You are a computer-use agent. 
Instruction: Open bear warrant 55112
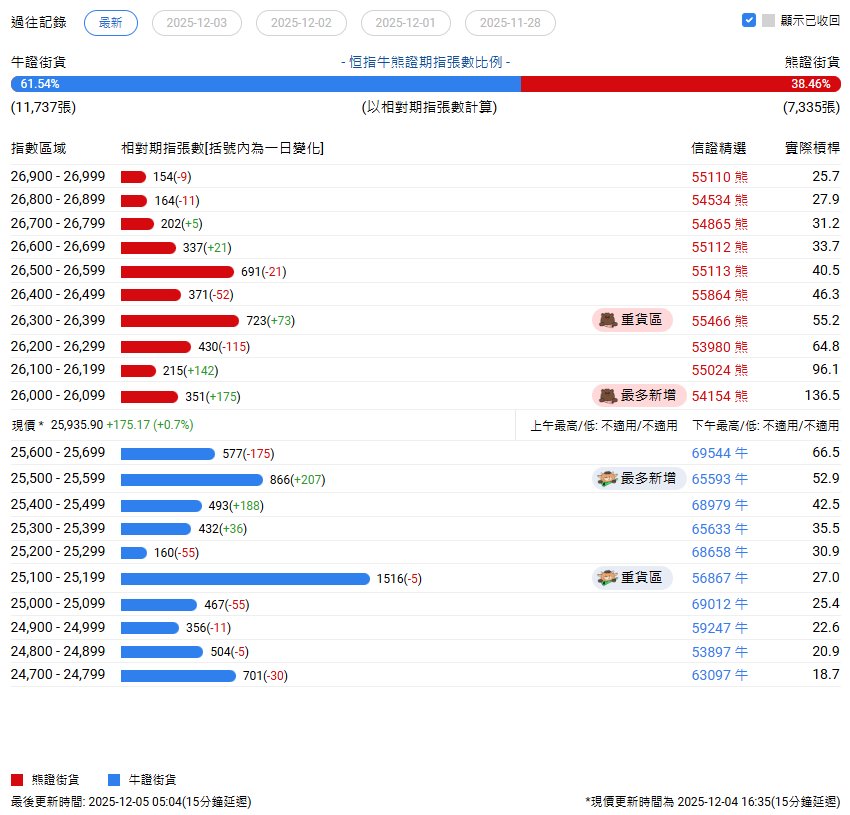(x=719, y=247)
